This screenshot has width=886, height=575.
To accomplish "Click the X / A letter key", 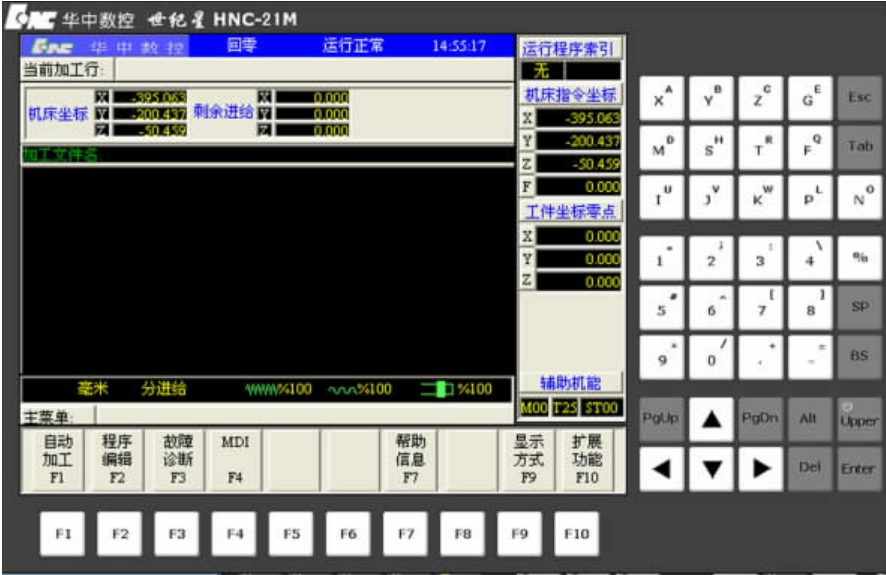I will pos(662,98).
